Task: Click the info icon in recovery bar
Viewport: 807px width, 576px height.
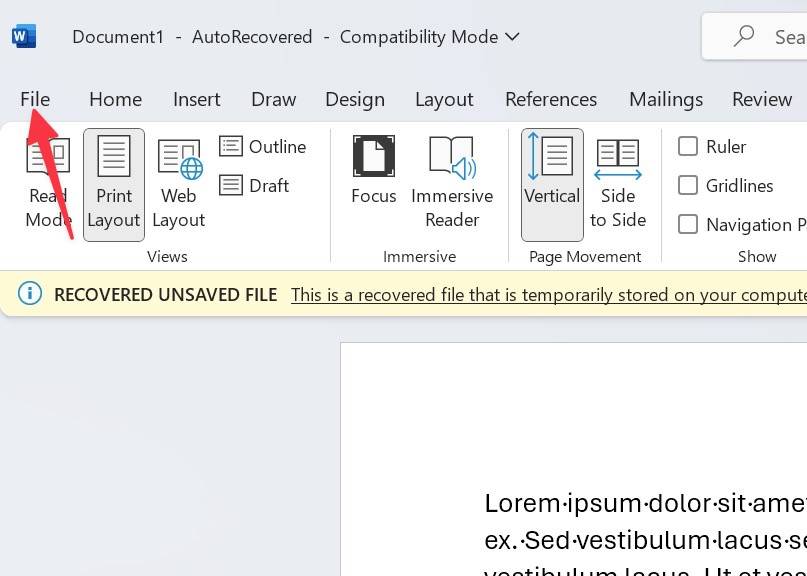Action: click(30, 294)
